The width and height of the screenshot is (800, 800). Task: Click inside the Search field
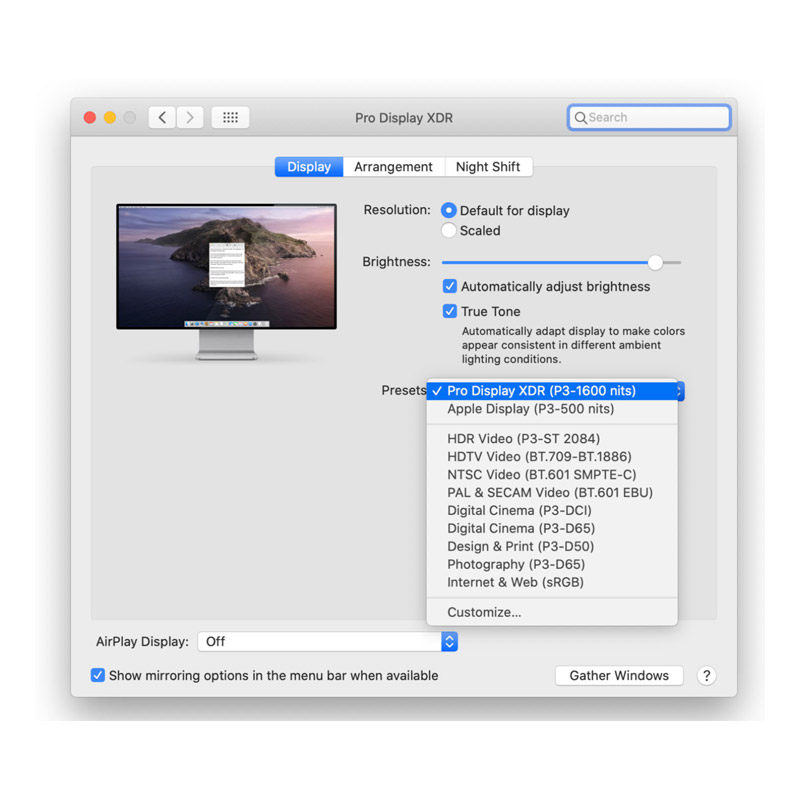[x=649, y=118]
